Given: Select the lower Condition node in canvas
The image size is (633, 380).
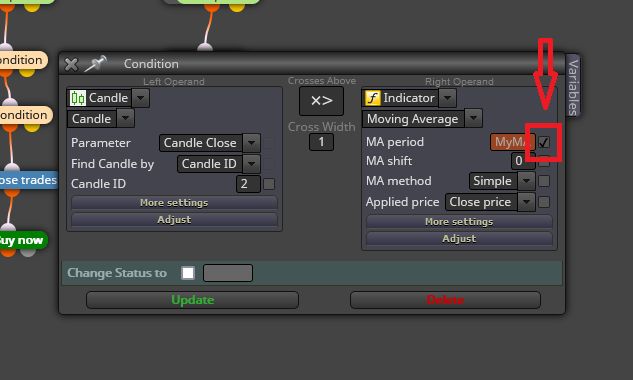Looking at the screenshot, I should (25, 115).
